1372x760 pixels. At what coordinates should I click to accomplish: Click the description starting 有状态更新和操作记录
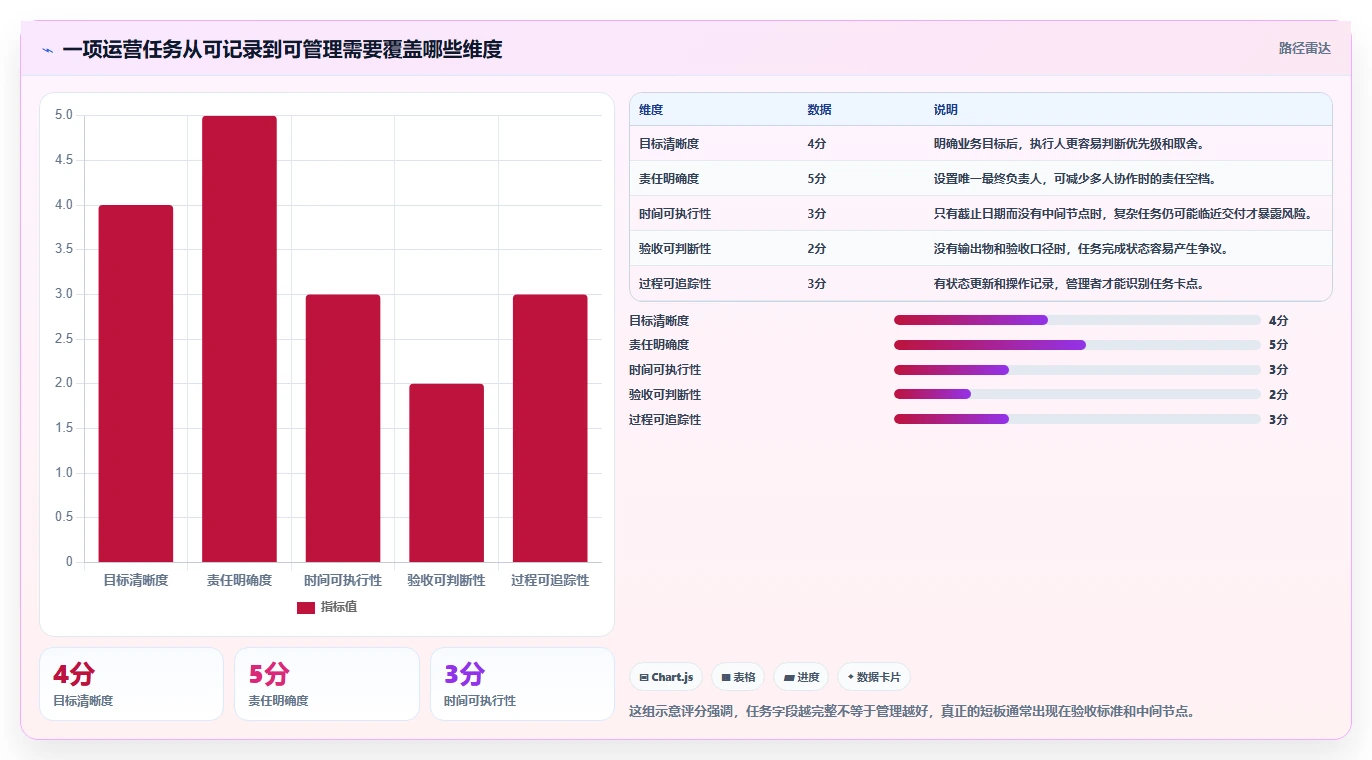pyautogui.click(x=1069, y=284)
